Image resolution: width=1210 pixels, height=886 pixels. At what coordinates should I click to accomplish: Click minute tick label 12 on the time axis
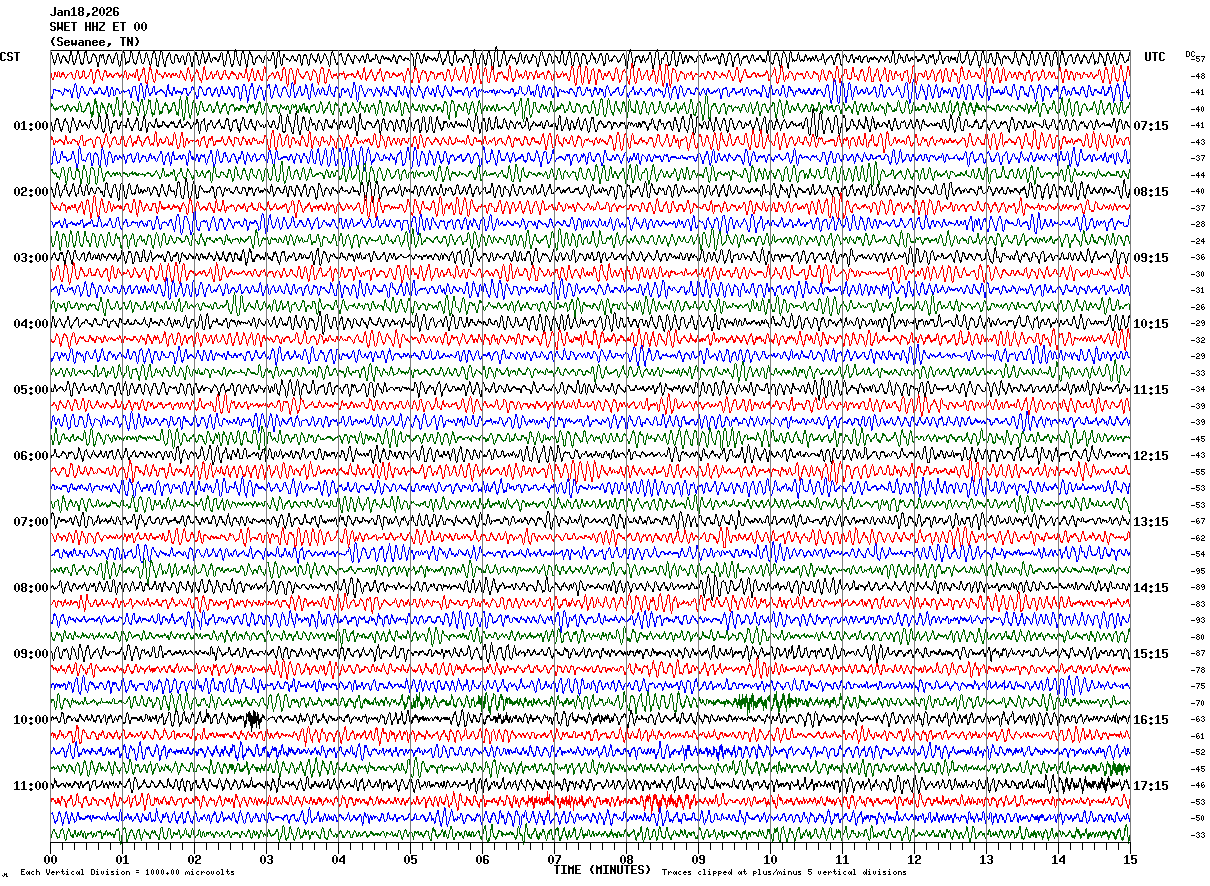pyautogui.click(x=914, y=859)
